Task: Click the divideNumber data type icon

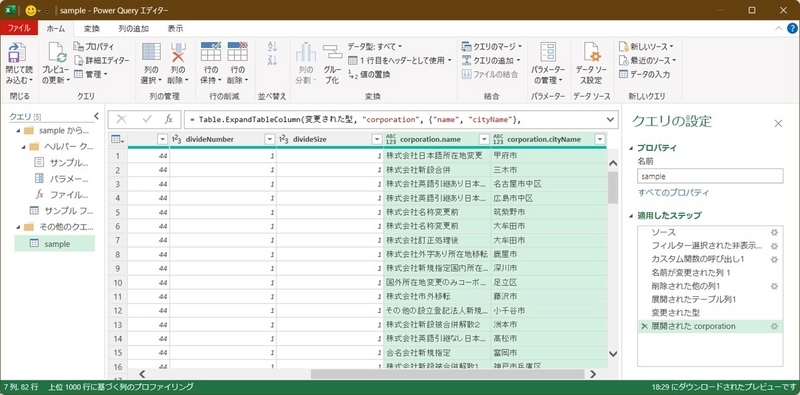Action: point(177,139)
